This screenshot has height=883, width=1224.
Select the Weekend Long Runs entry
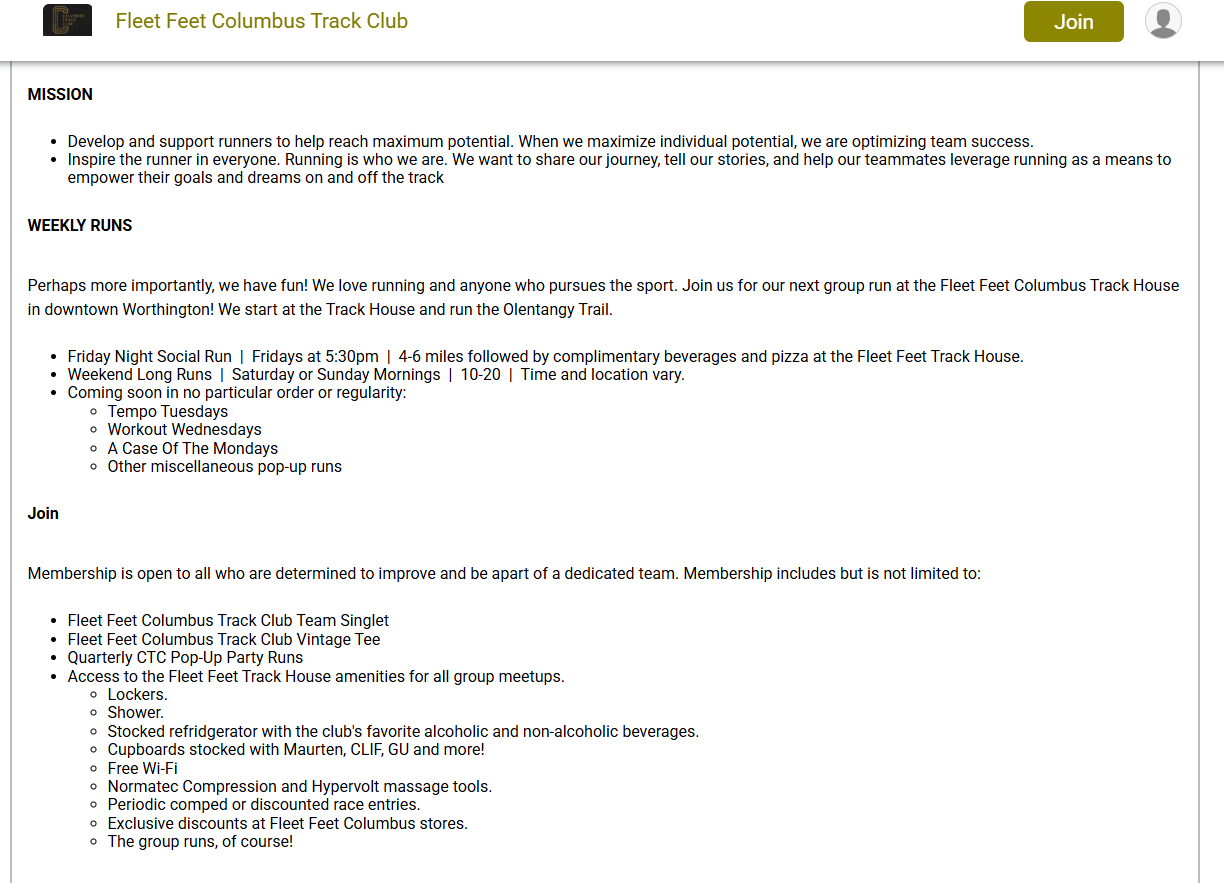[x=140, y=374]
